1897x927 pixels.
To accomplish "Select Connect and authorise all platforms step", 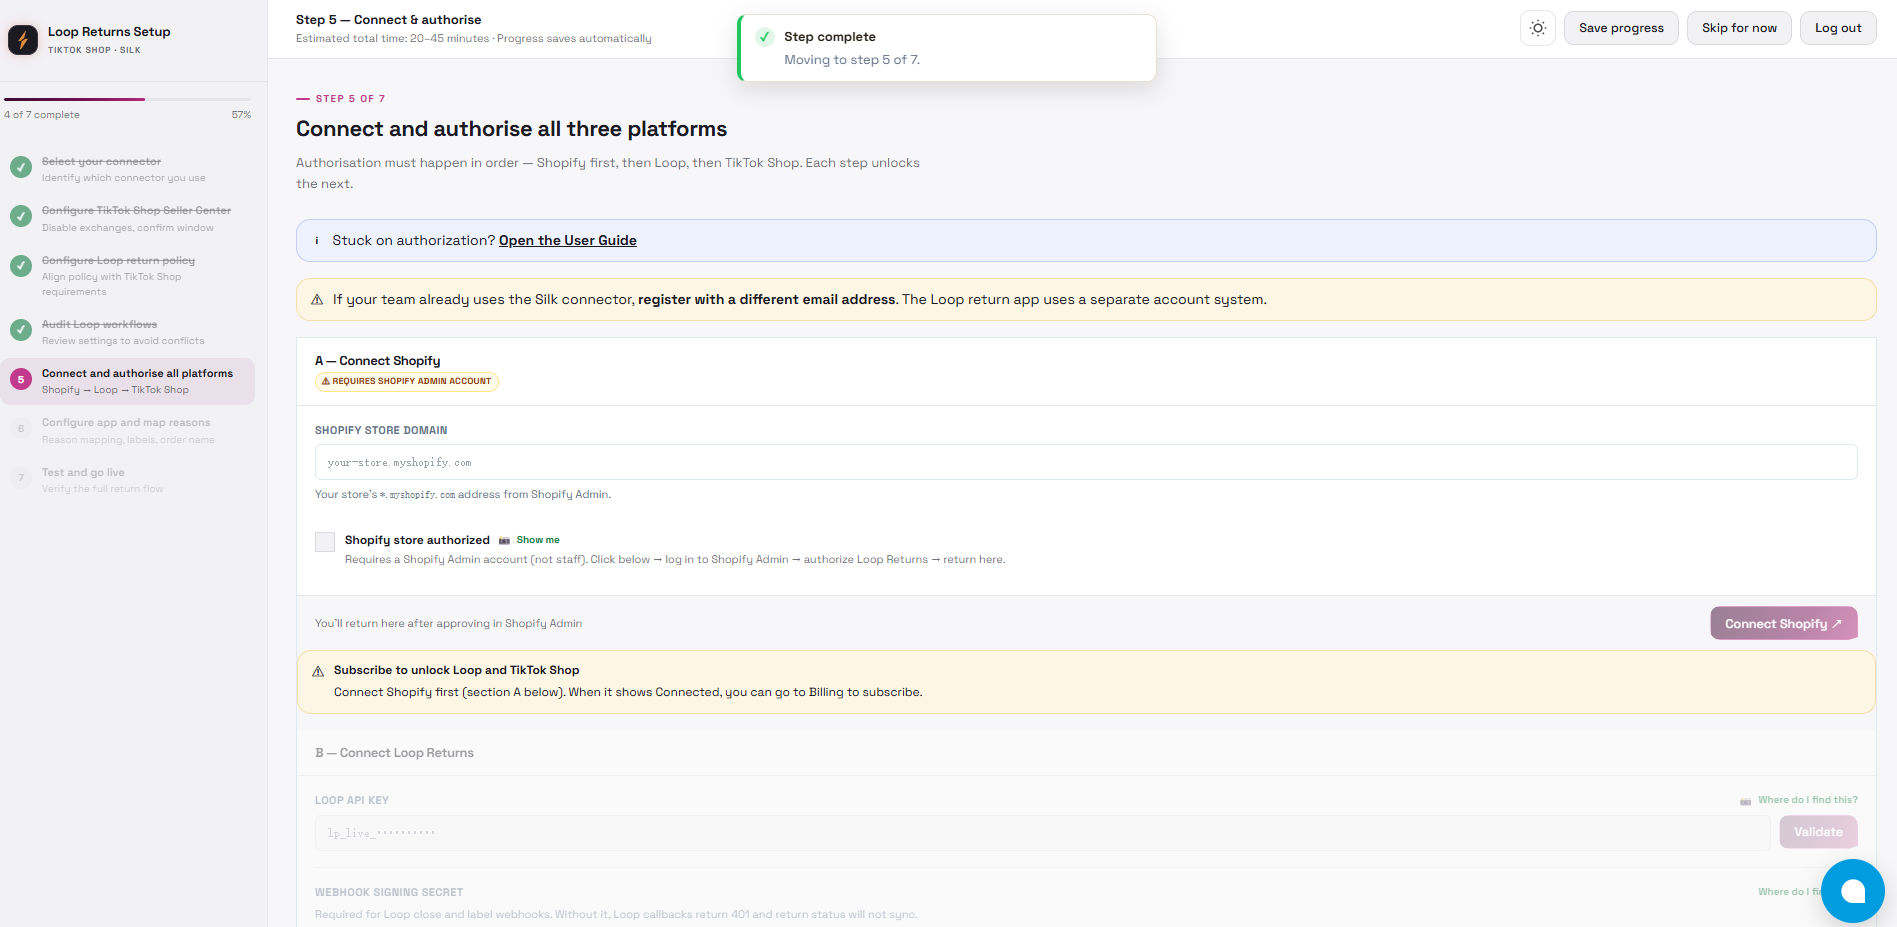I will click(x=129, y=381).
